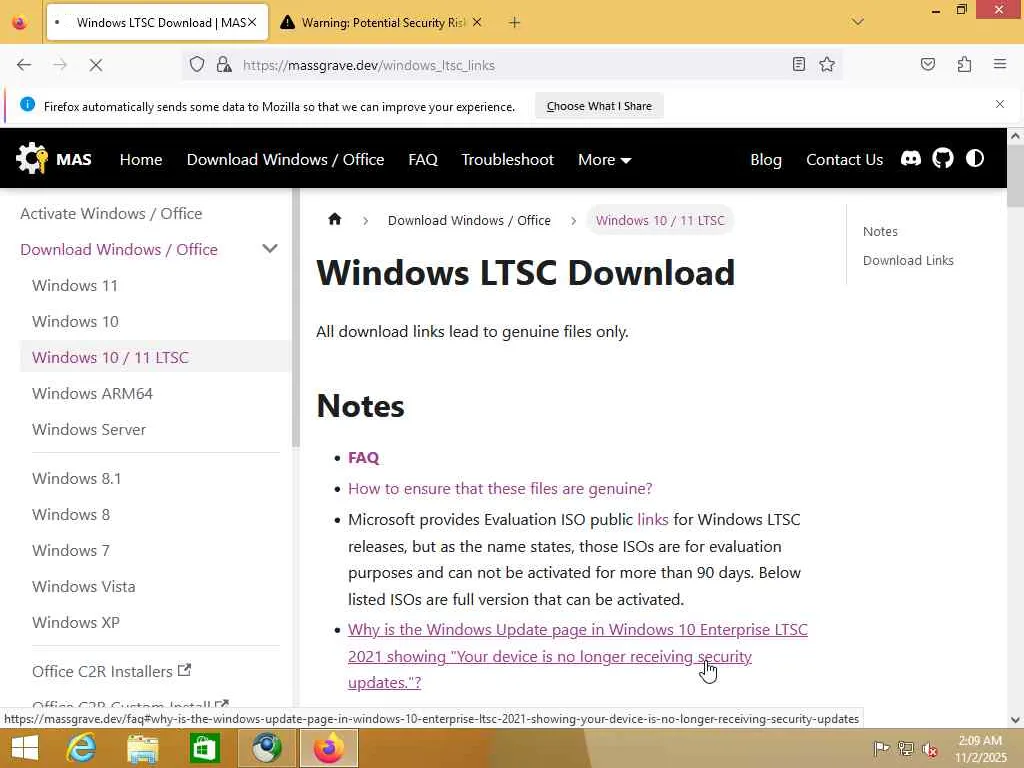The image size is (1024, 768).
Task: Click the scrollbar down arrow
Action: pyautogui.click(x=1015, y=720)
